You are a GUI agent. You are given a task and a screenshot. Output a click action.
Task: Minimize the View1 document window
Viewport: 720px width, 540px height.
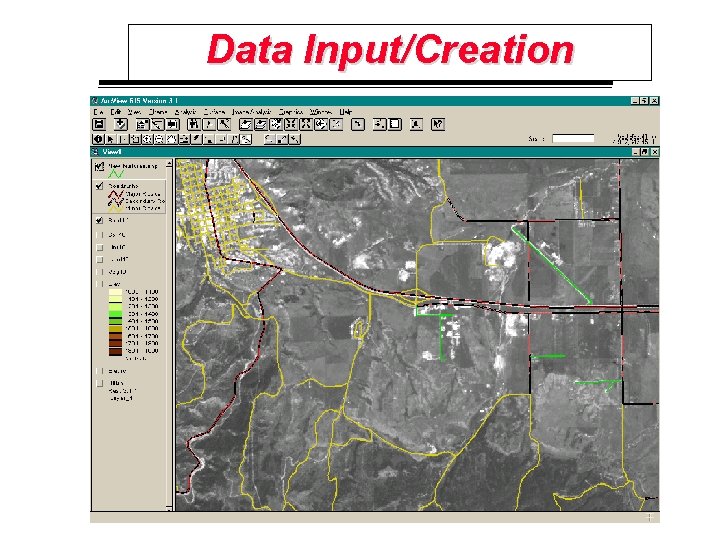tap(636, 152)
